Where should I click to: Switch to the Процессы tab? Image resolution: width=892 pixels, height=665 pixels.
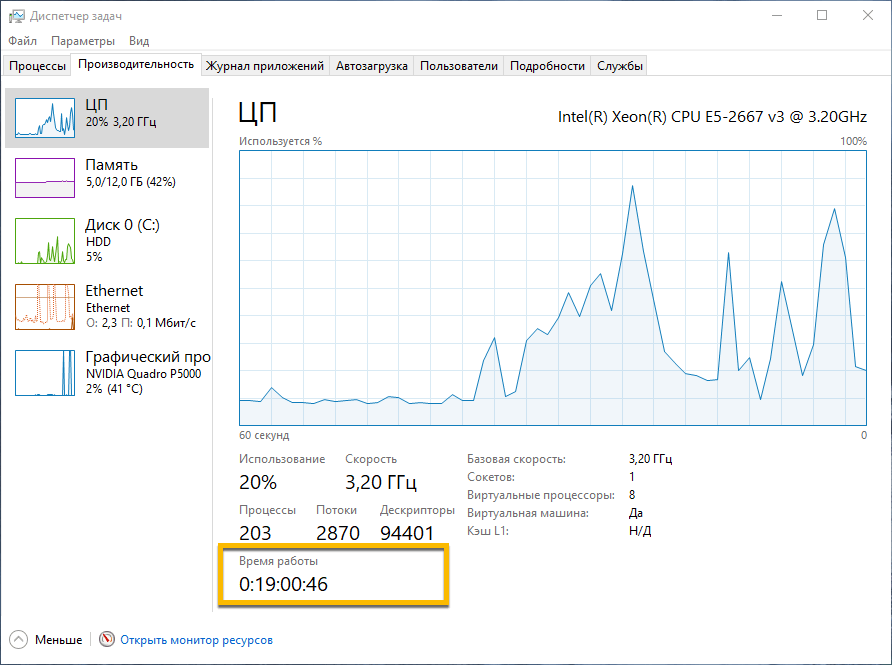(x=37, y=66)
